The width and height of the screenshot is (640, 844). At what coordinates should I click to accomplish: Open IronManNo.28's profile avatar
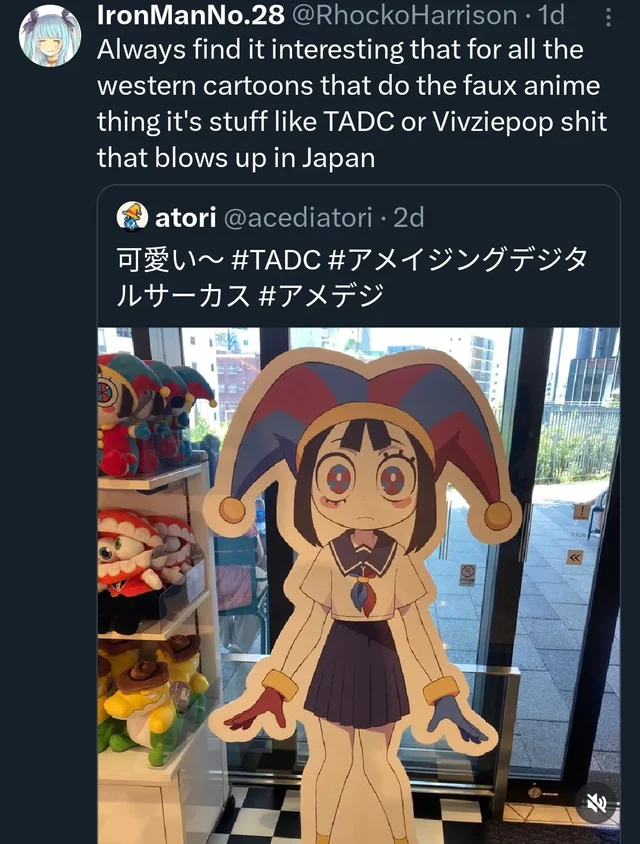pos(50,36)
